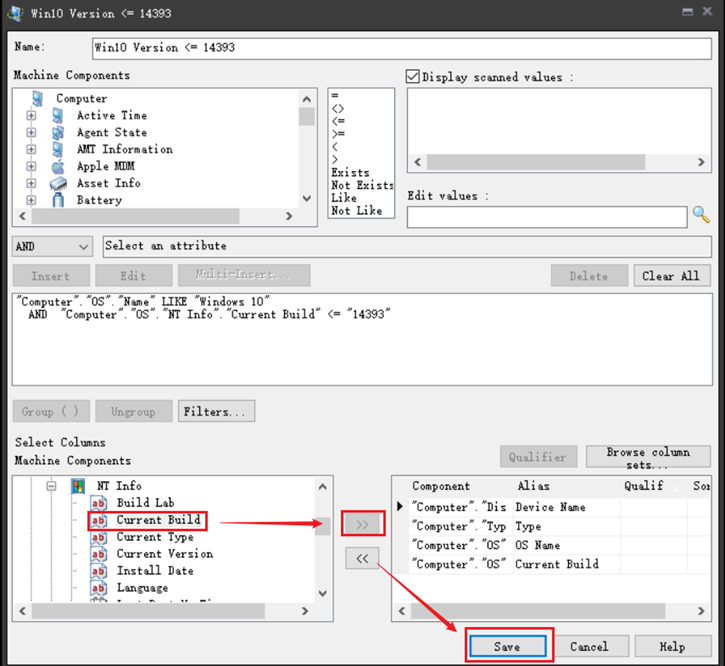Click the Asset Info chip icon
The width and height of the screenshot is (725, 666).
tap(58, 184)
